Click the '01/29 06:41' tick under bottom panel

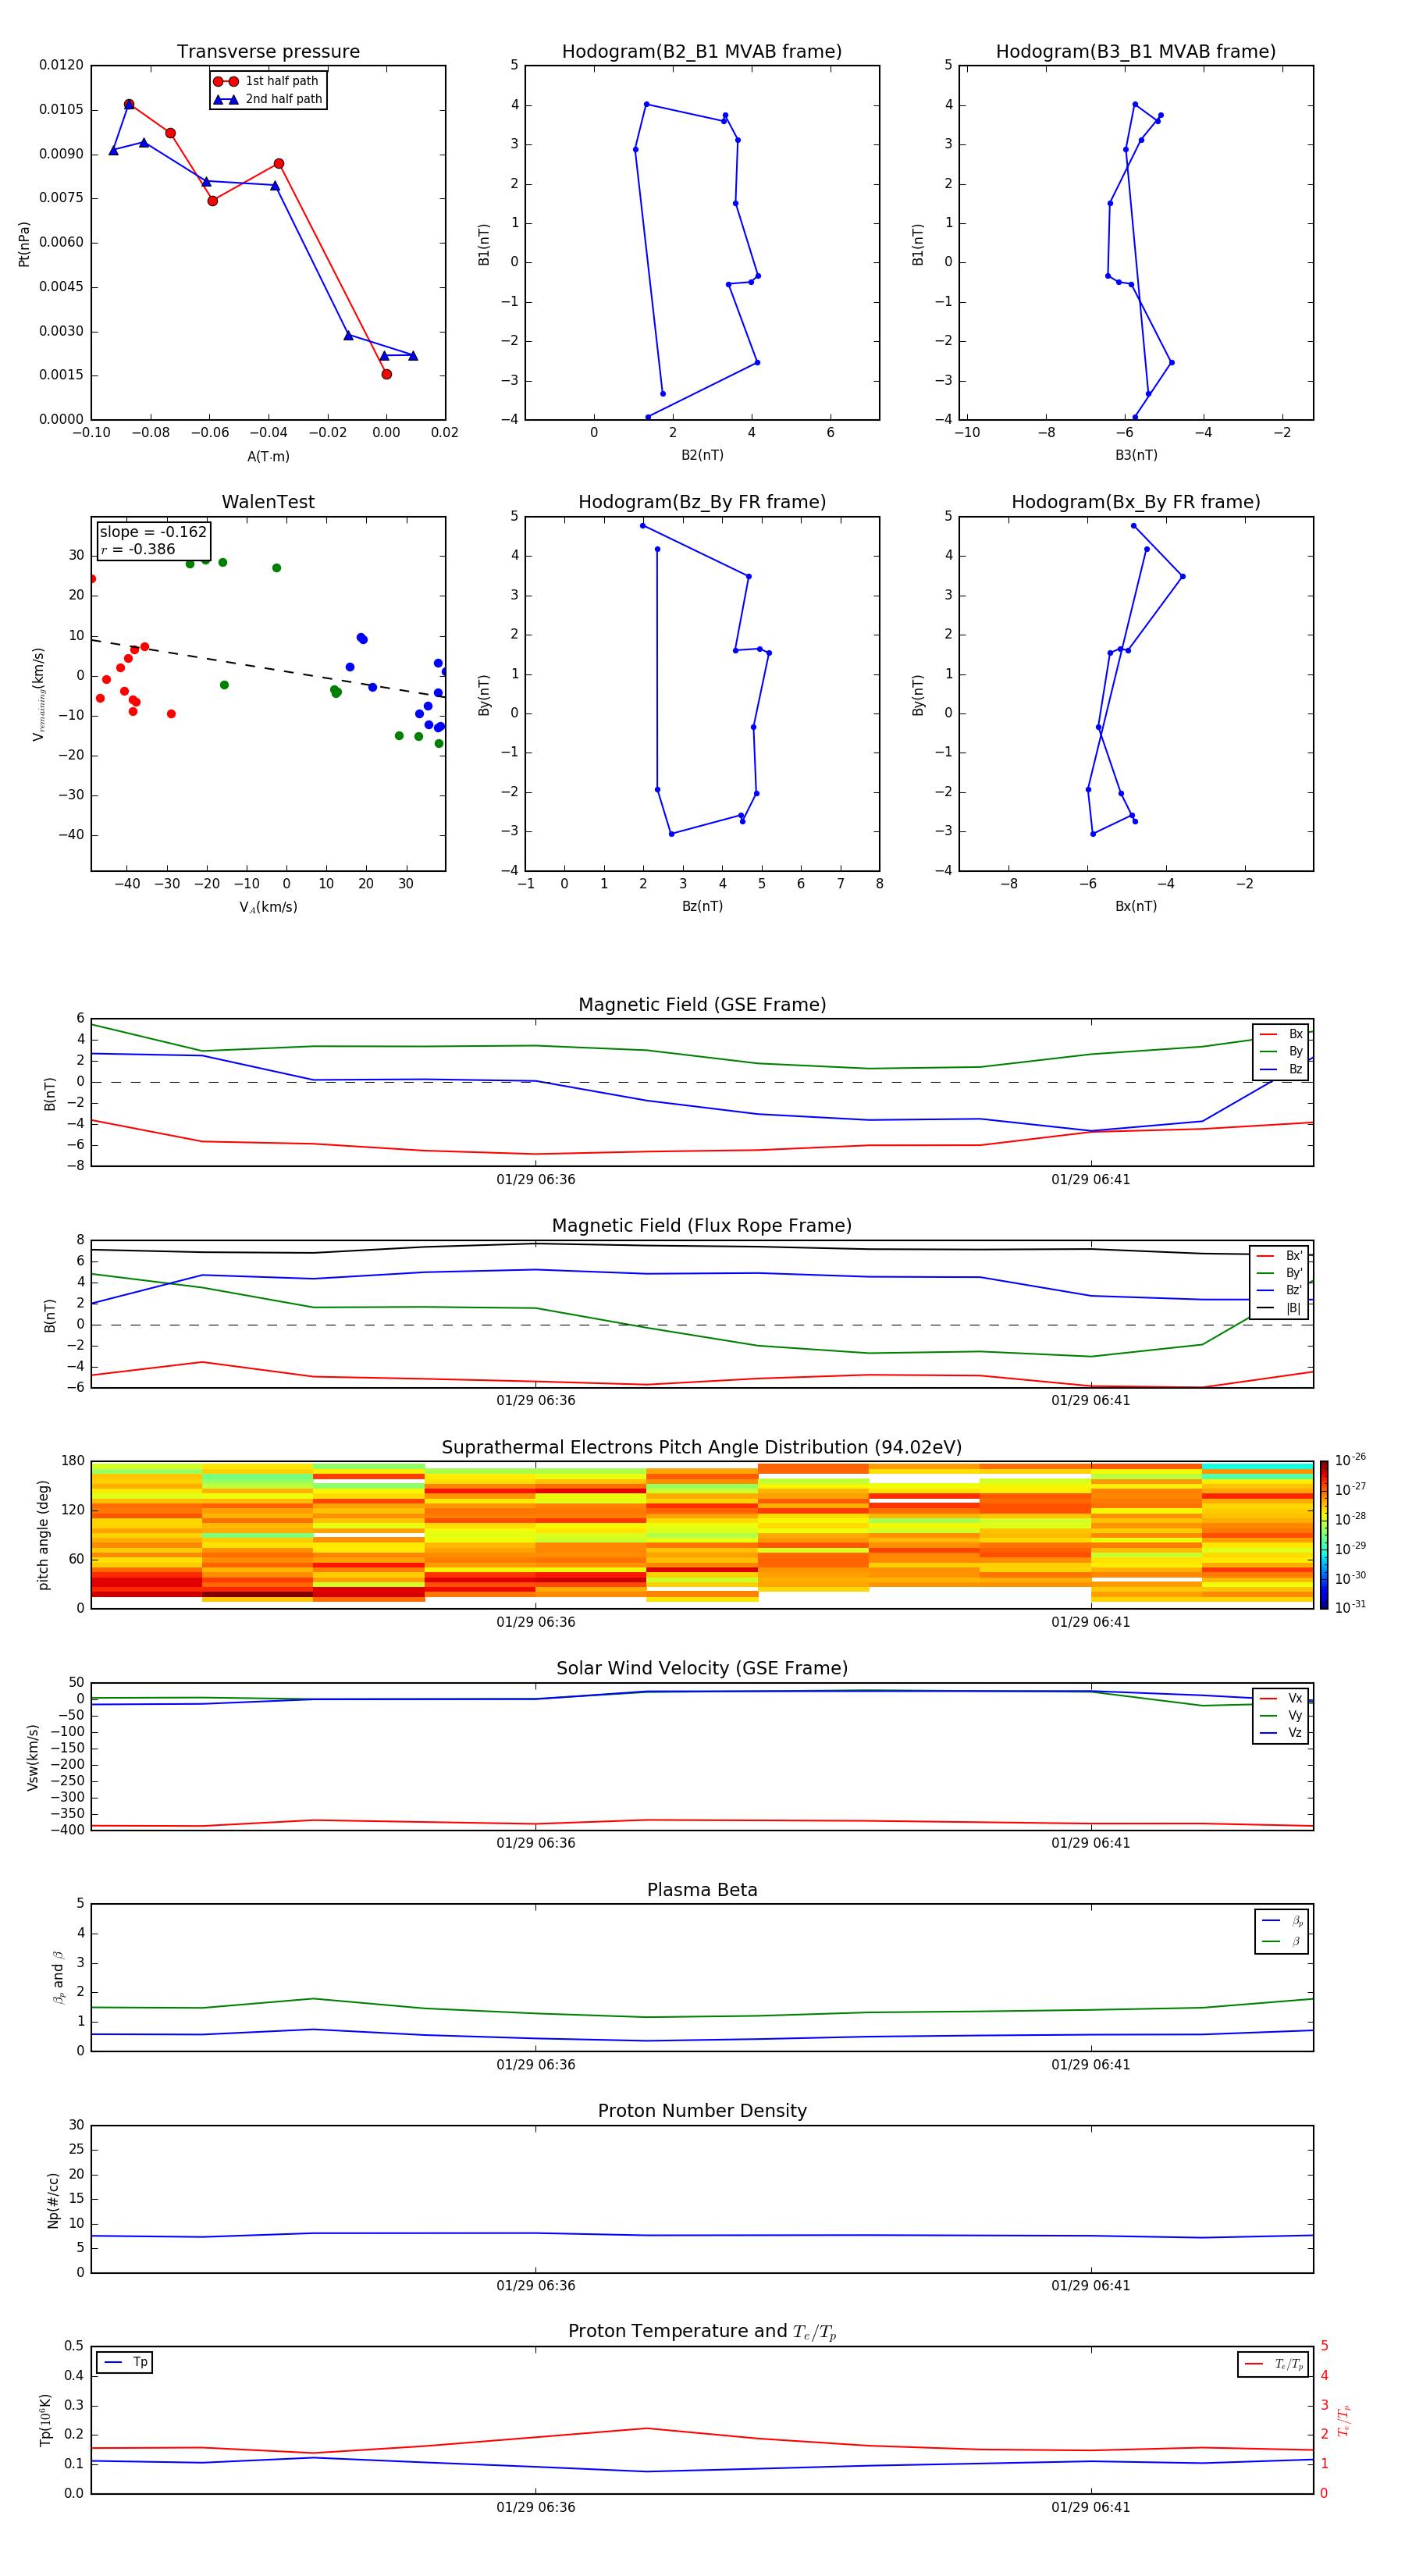(1091, 2507)
